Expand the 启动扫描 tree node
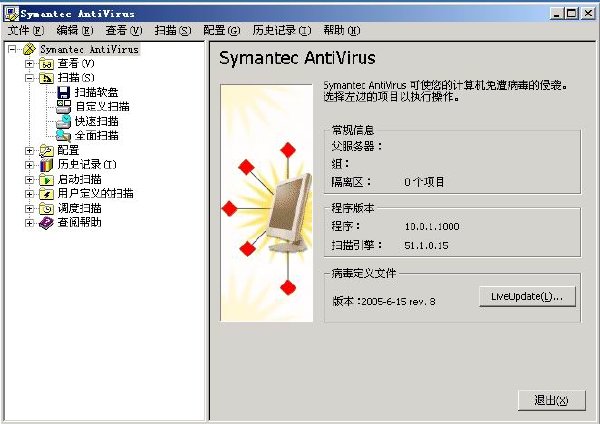 pyautogui.click(x=29, y=179)
